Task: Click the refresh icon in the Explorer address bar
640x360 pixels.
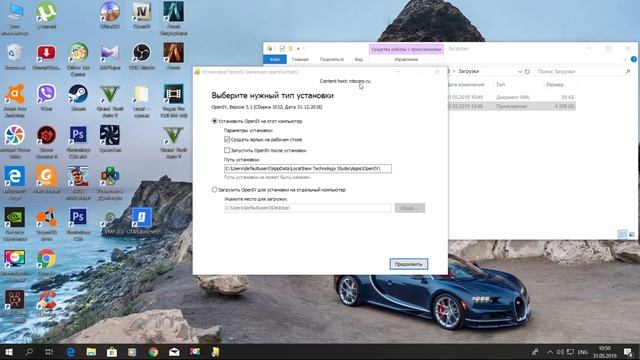Action: click(527, 71)
